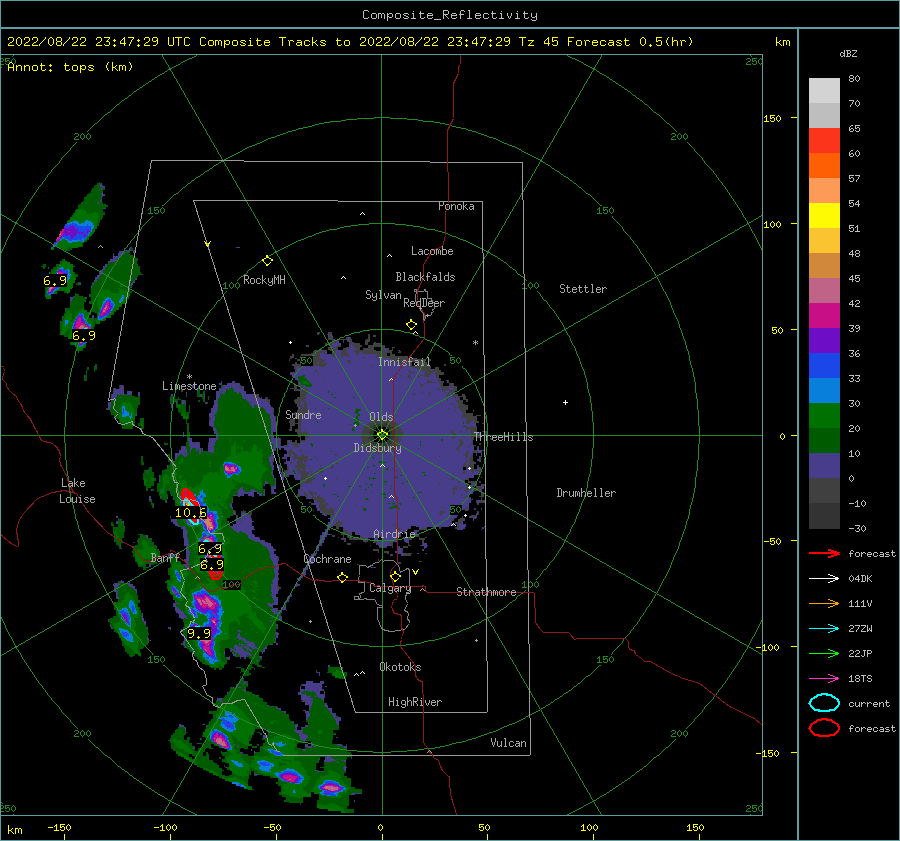Click the Blackfalds label
The width and height of the screenshot is (900, 841).
point(425,277)
